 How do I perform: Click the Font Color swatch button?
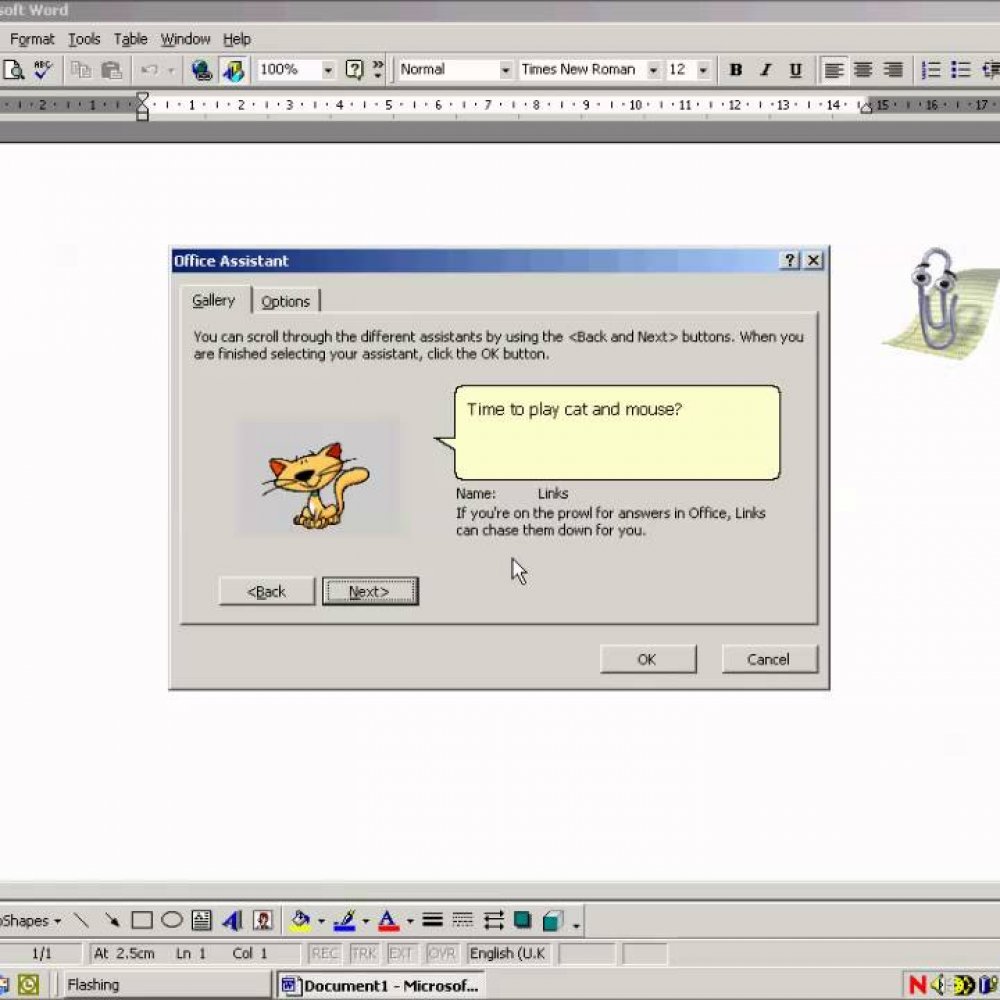point(388,920)
